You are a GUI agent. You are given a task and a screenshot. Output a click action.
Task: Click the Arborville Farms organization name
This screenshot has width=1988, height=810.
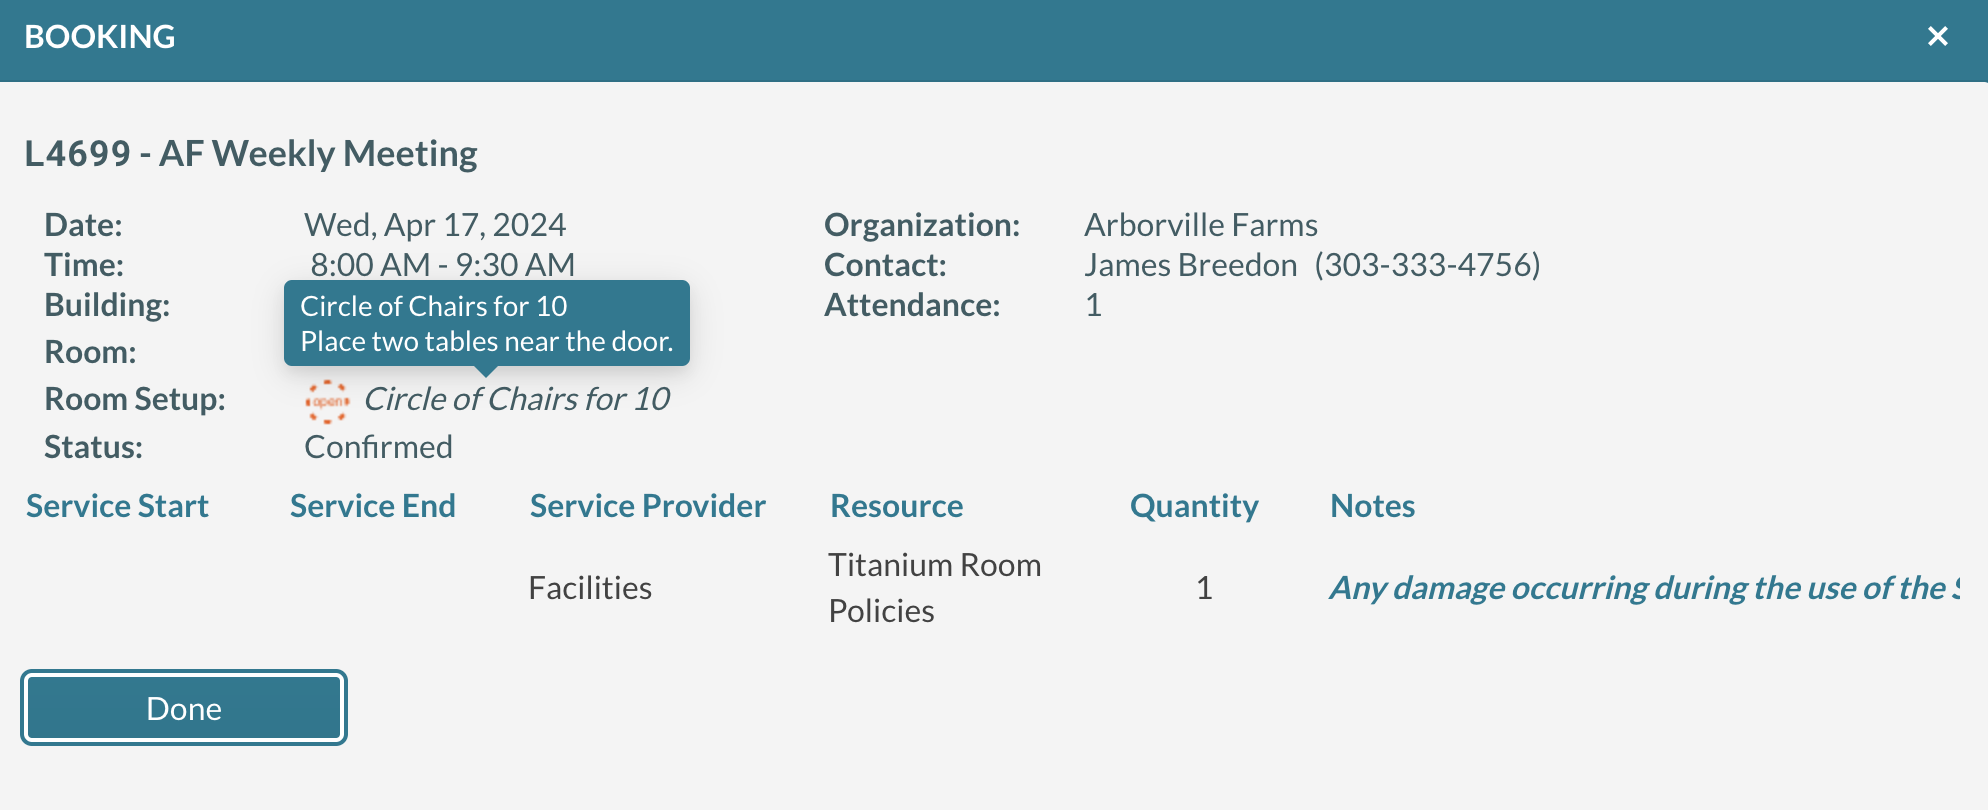click(x=1201, y=225)
